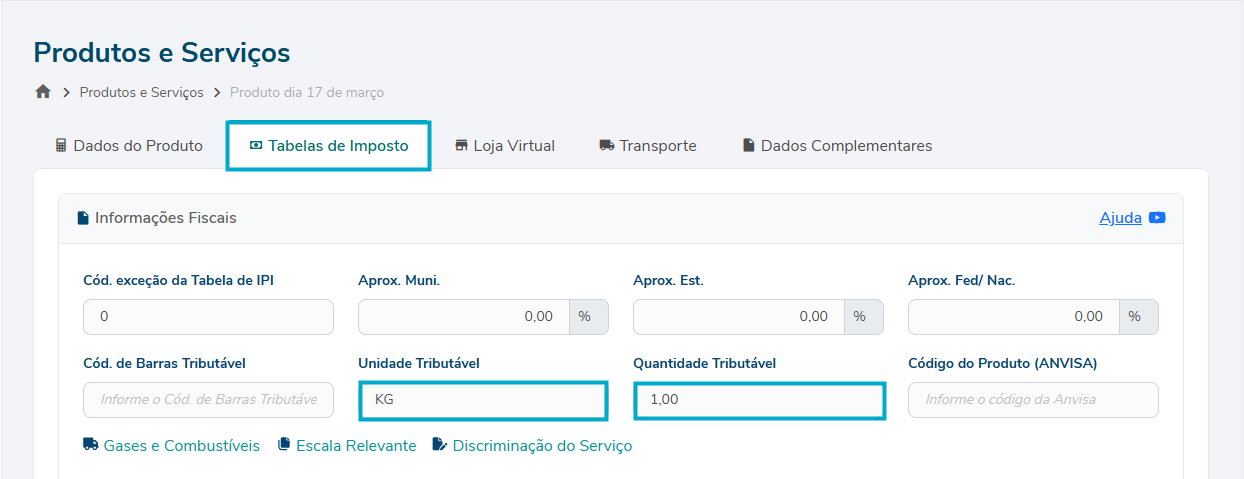The width and height of the screenshot is (1244, 479).
Task: Click the YouTube help video icon
Action: [1157, 218]
